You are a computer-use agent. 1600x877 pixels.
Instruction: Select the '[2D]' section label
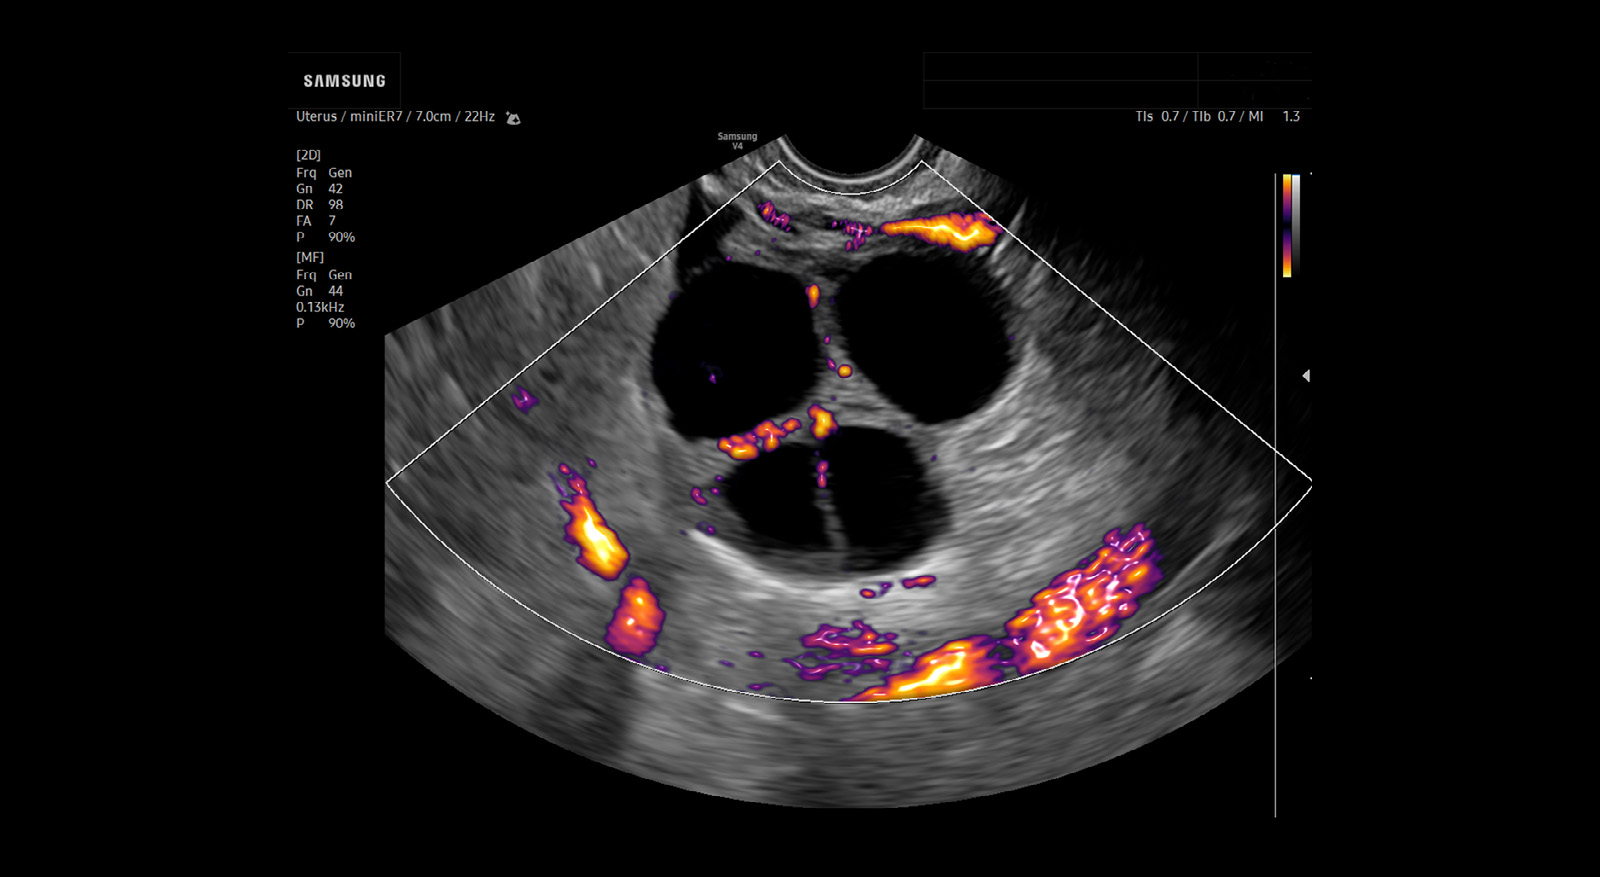tap(308, 155)
